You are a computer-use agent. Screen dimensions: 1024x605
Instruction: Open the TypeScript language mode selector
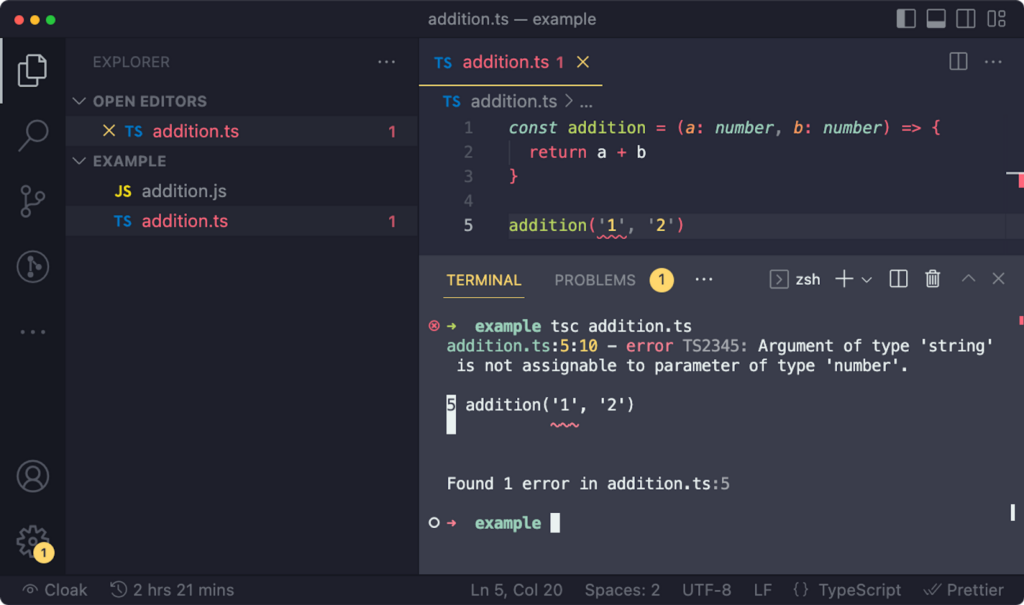click(846, 590)
